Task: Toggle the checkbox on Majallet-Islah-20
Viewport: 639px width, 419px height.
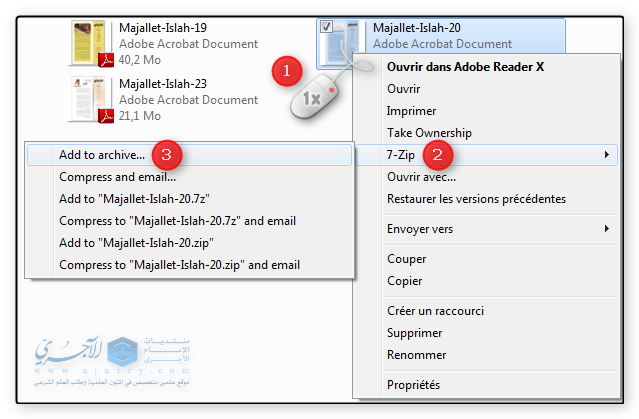Action: pyautogui.click(x=327, y=27)
